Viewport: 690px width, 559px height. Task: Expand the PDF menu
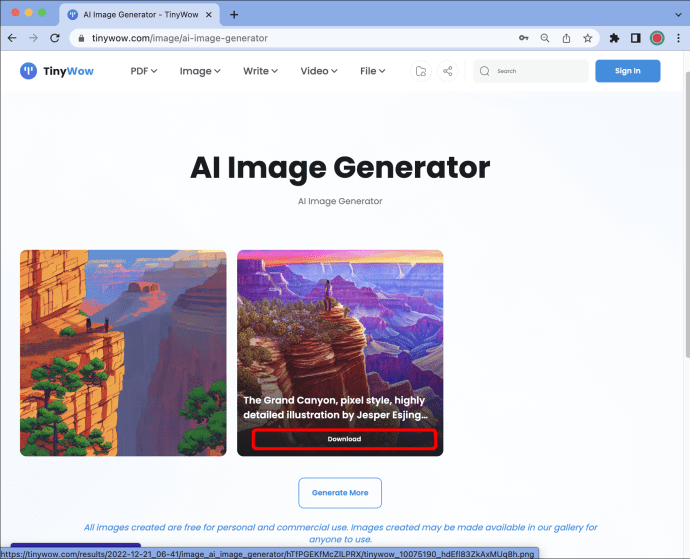tap(143, 71)
